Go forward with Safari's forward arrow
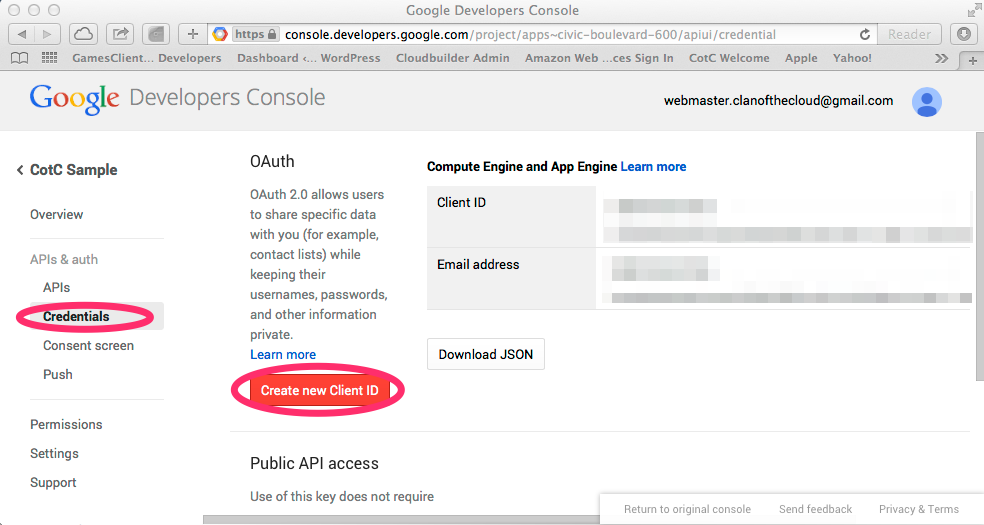Screen dimensions: 984x525 coord(47,34)
